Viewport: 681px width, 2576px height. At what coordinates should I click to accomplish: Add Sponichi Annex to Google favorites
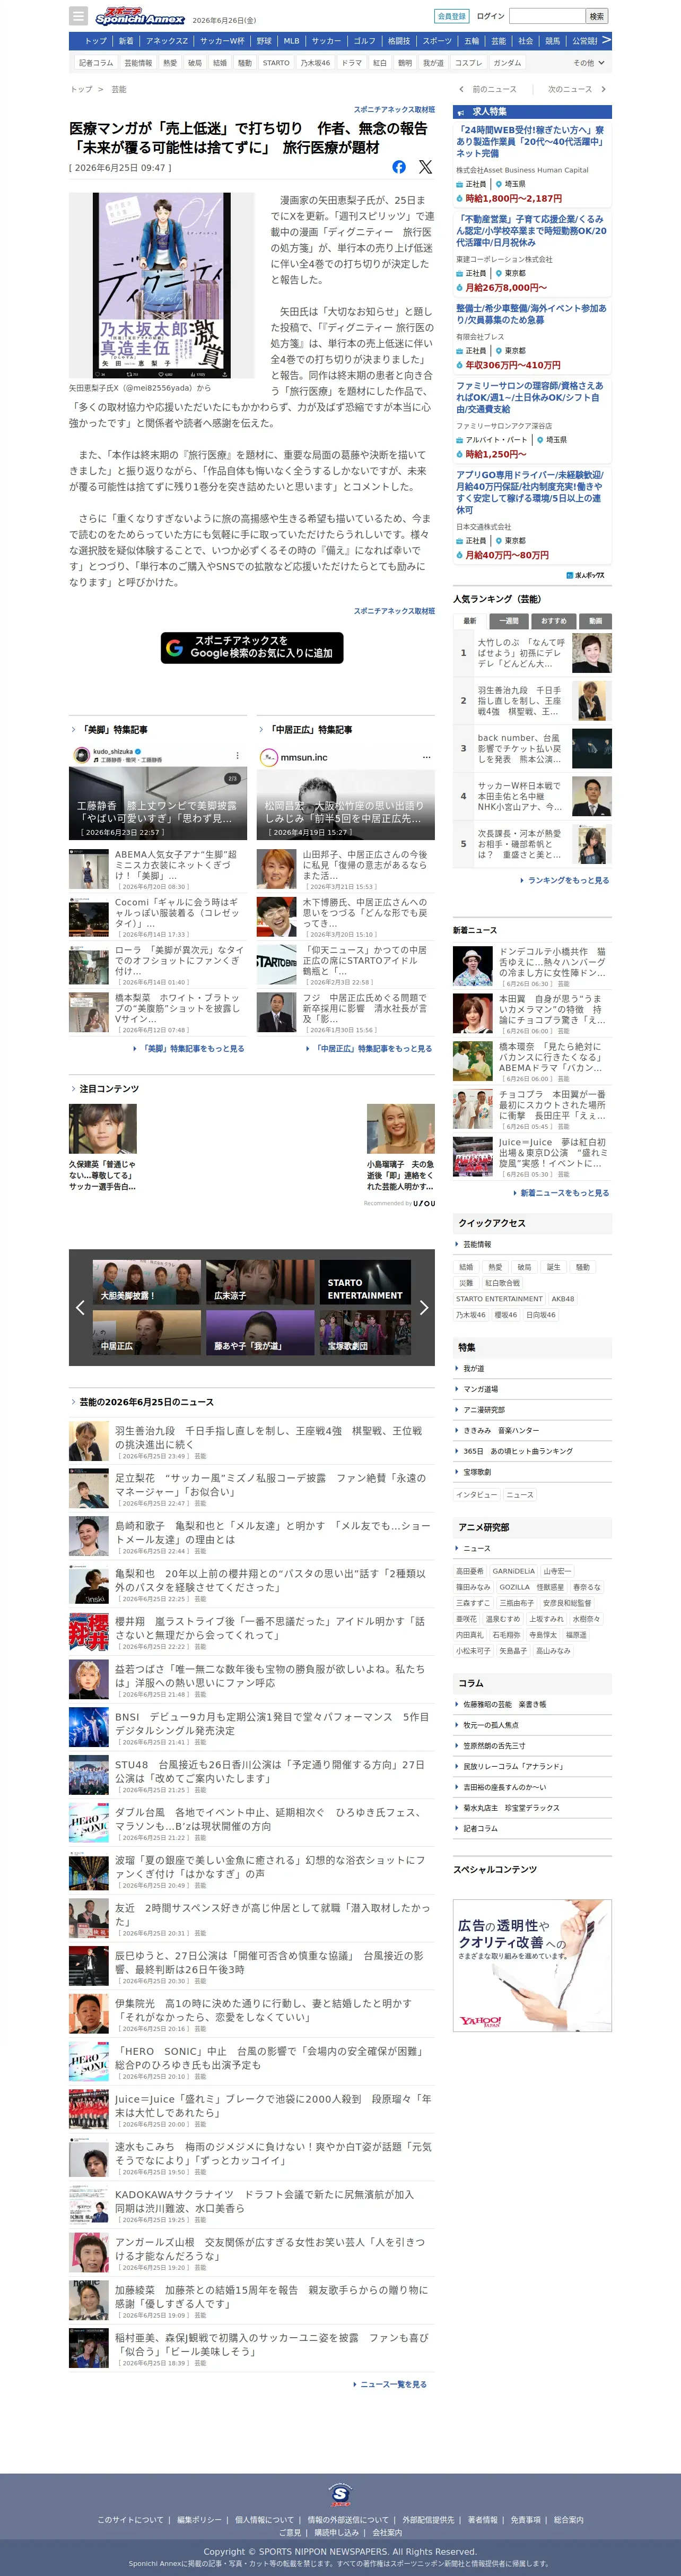click(252, 647)
